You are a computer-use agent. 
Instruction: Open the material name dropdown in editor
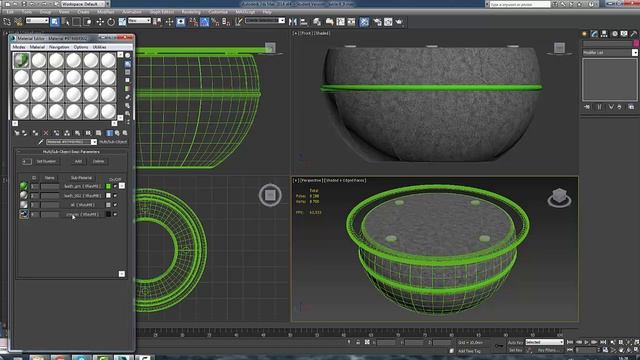click(x=71, y=142)
